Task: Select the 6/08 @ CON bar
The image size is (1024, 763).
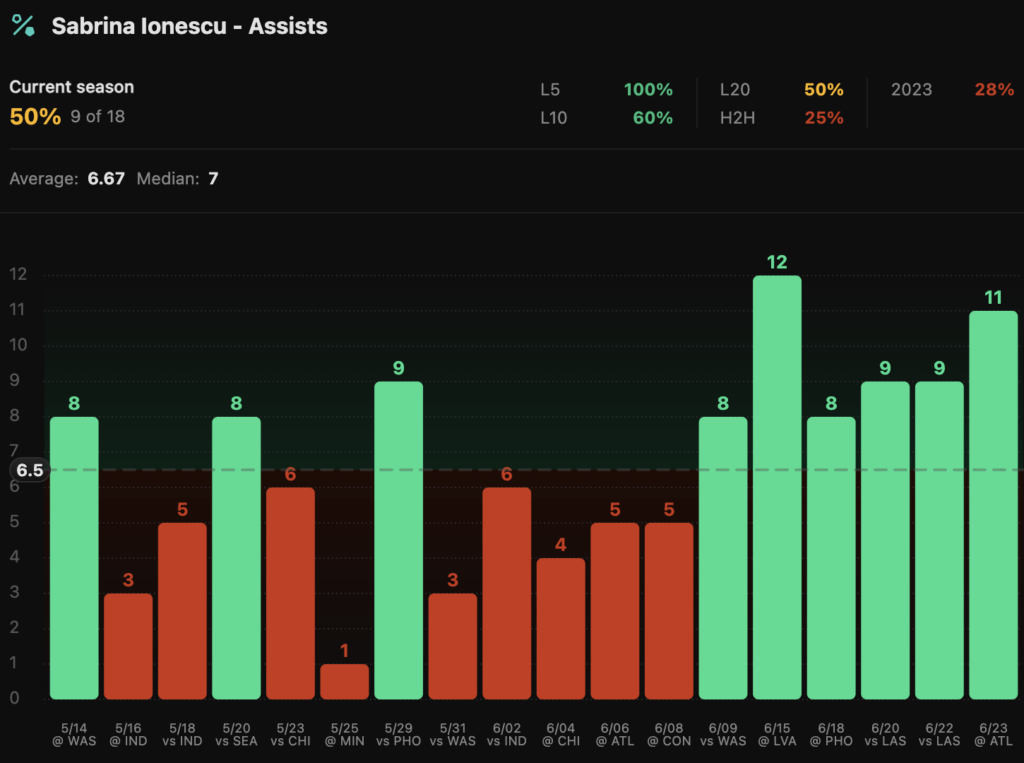Action: coord(669,611)
